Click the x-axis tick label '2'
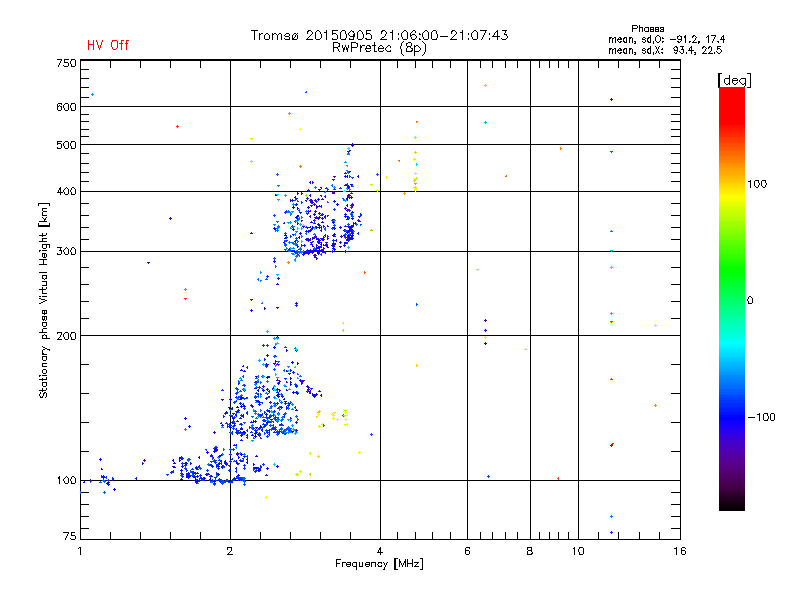Image resolution: width=800 pixels, height=600 pixels. coord(230,551)
